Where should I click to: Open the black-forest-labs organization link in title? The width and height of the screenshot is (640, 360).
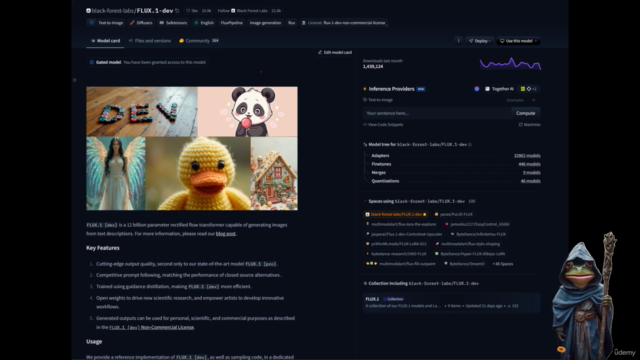(x=113, y=11)
